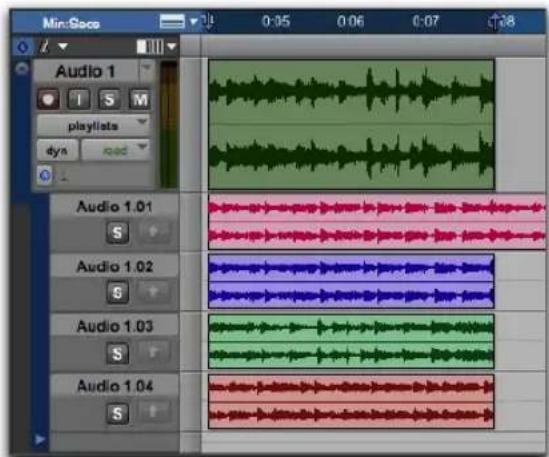Mute the Audio 1 track
Viewport: 549px width, 457px height.
pyautogui.click(x=140, y=99)
